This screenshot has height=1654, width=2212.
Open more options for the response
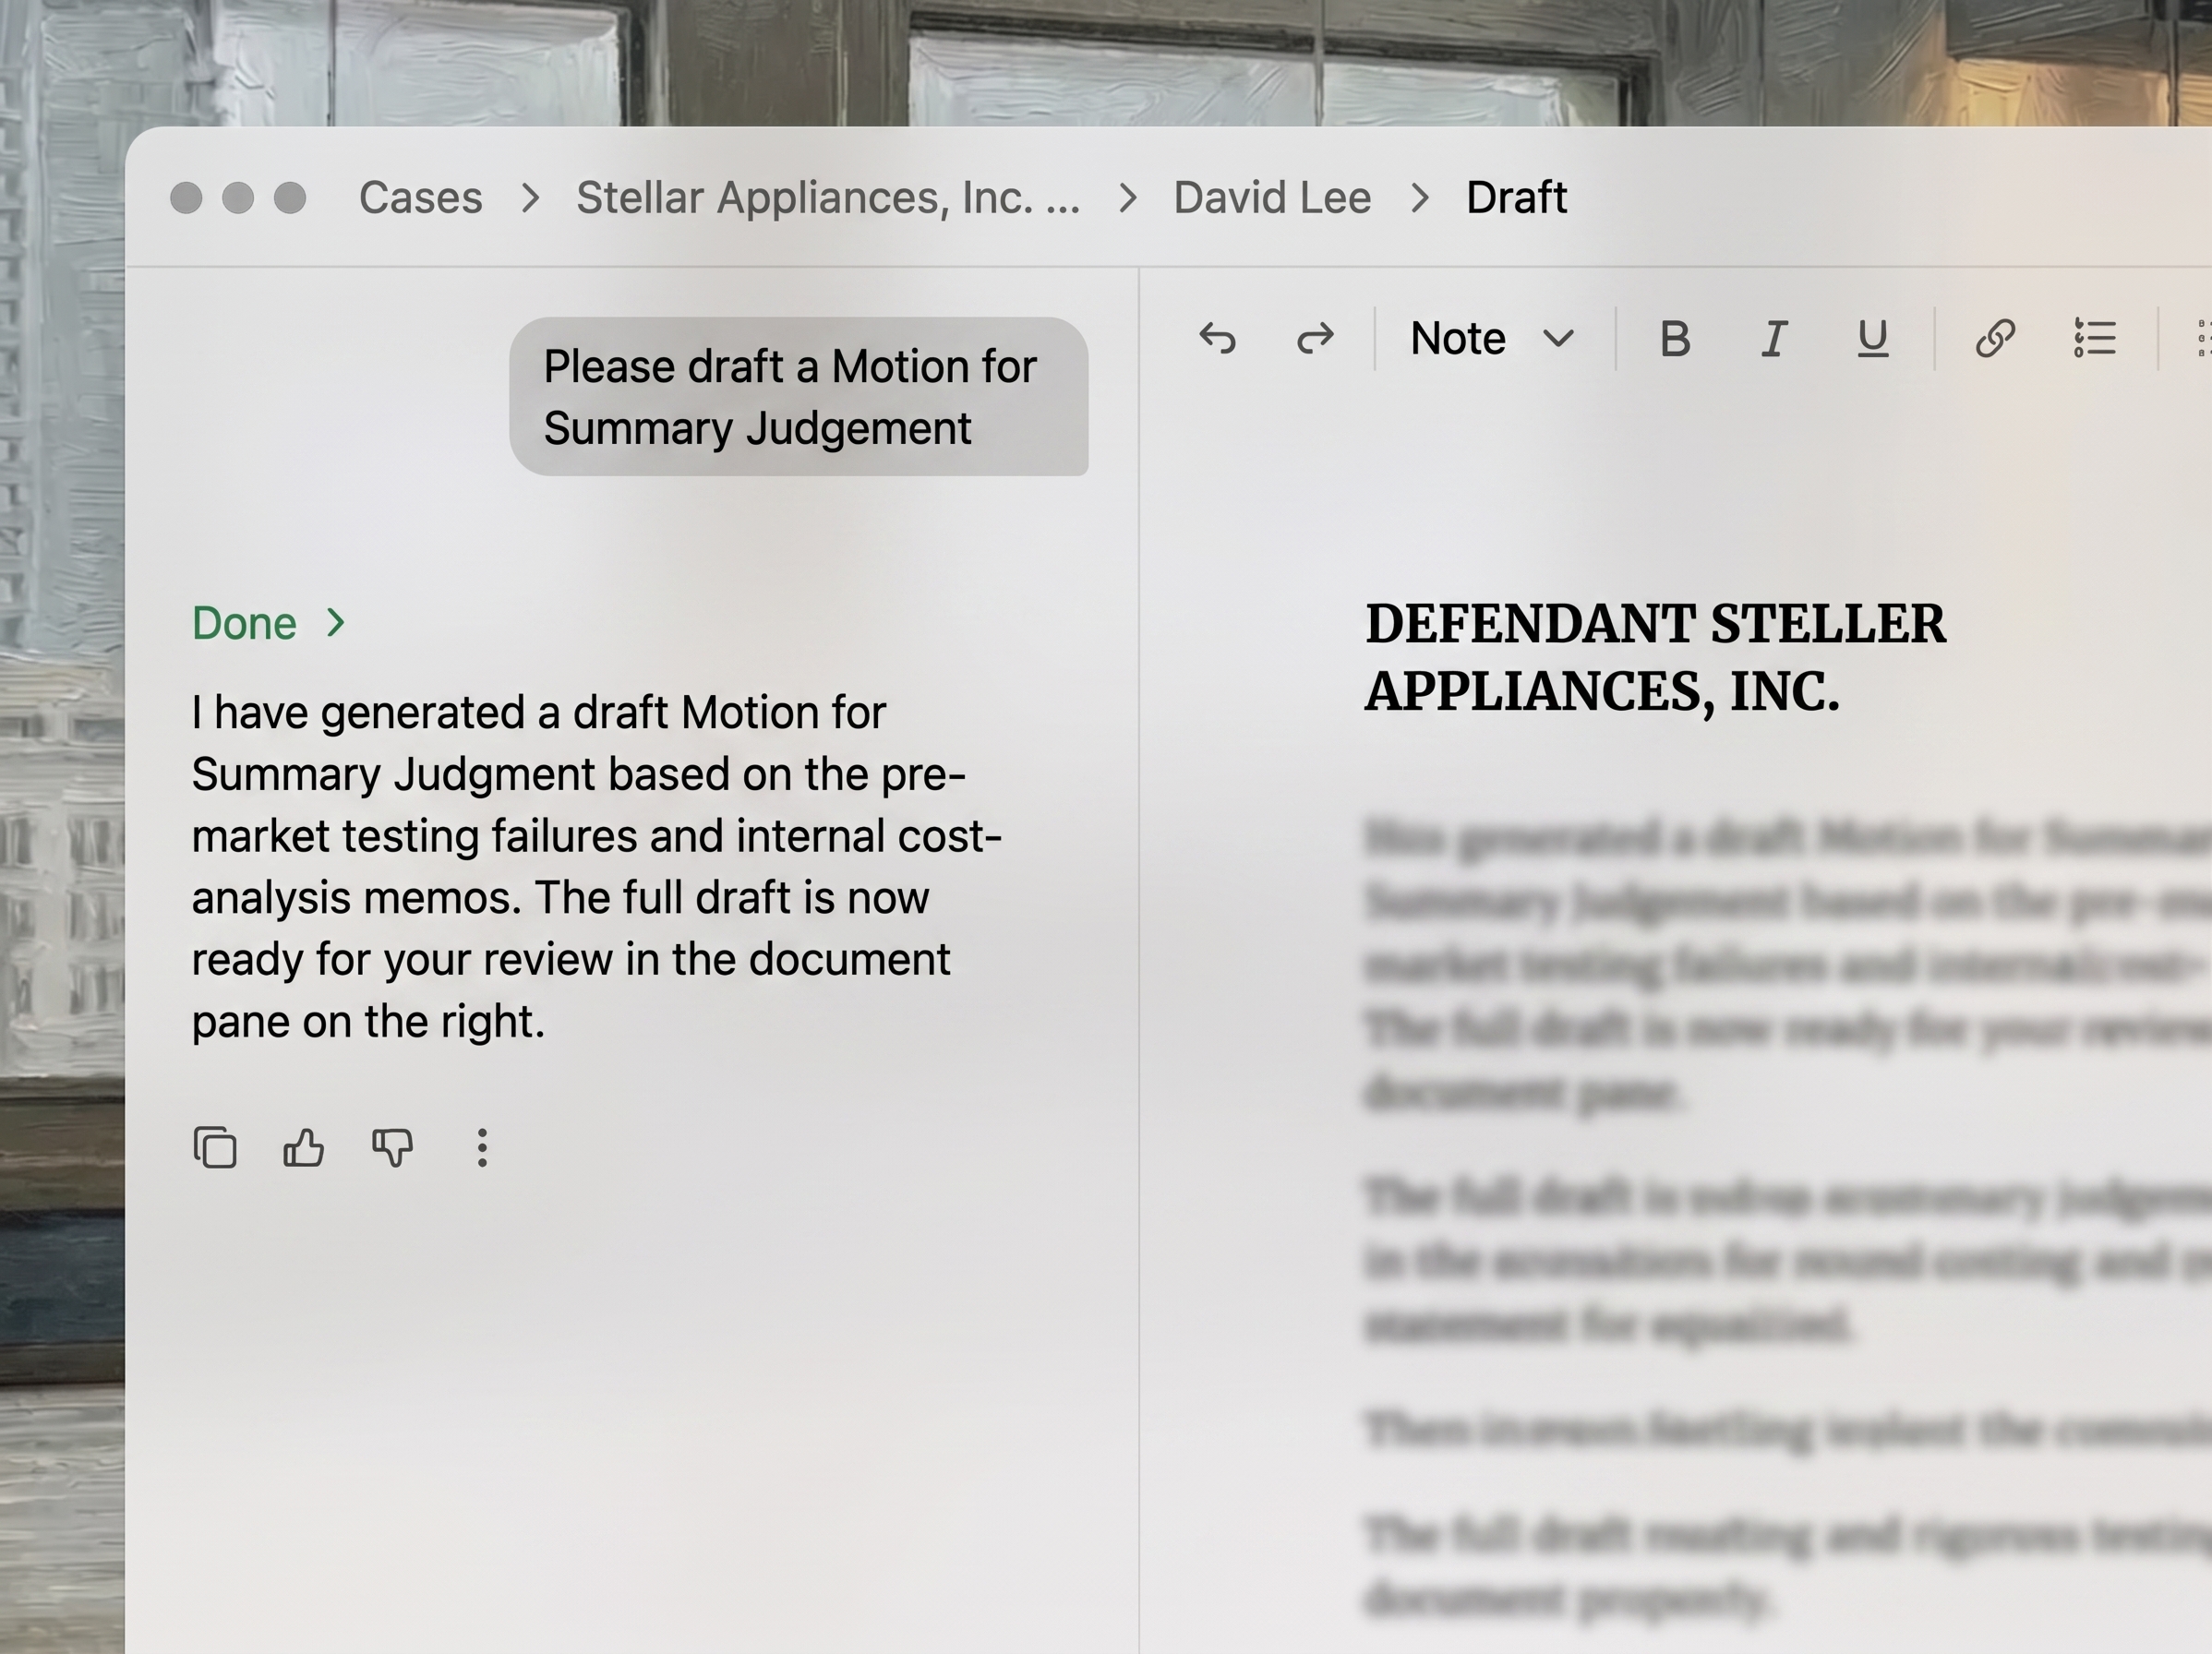[x=482, y=1147]
